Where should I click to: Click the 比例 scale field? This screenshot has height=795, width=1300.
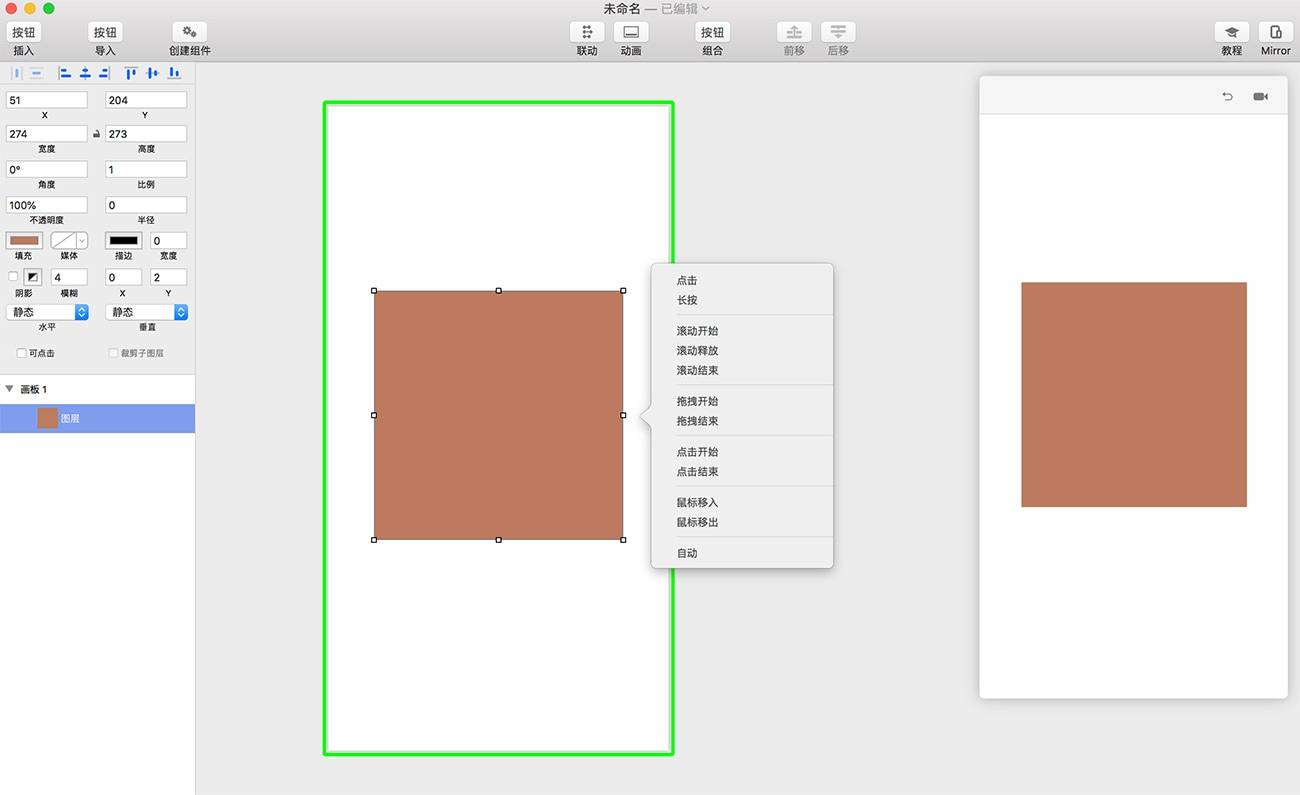[146, 170]
